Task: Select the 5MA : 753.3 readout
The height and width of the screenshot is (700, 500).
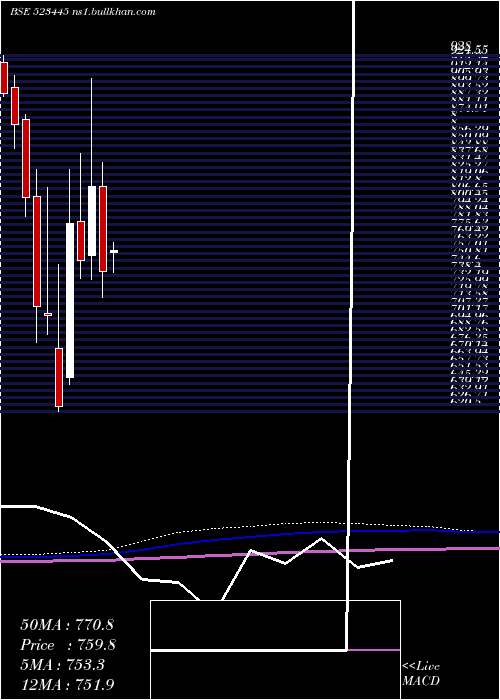Action: (x=62, y=665)
